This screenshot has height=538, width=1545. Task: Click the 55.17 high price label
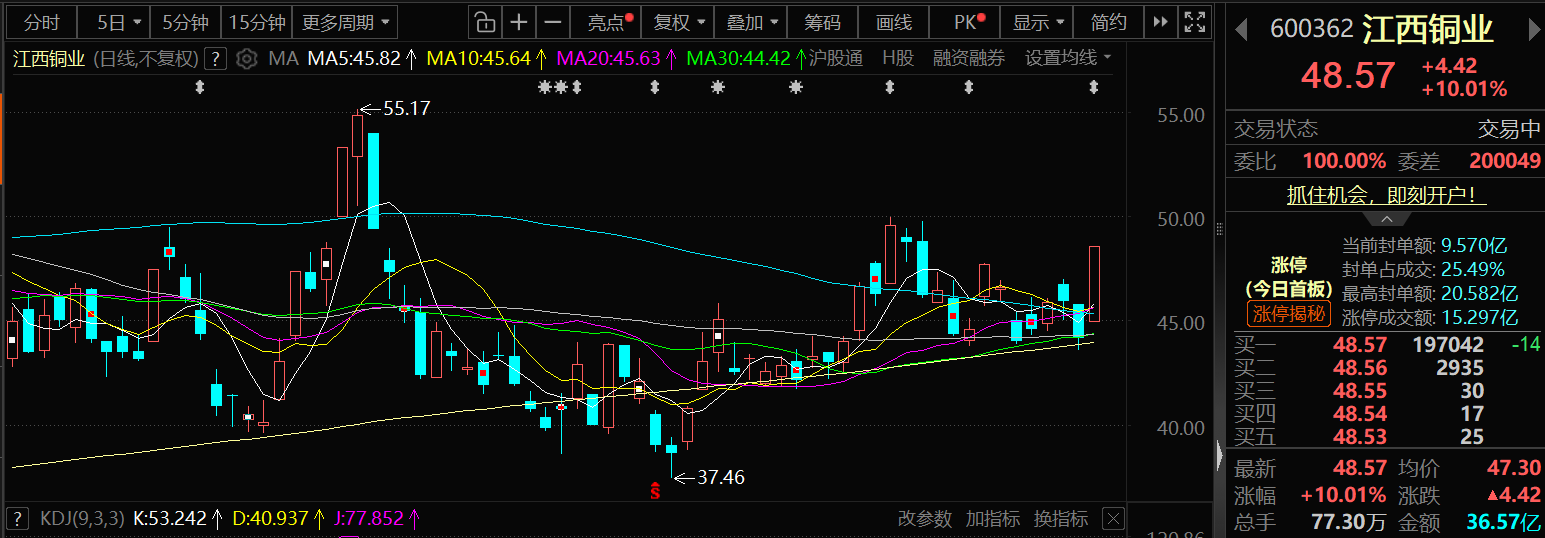point(406,108)
